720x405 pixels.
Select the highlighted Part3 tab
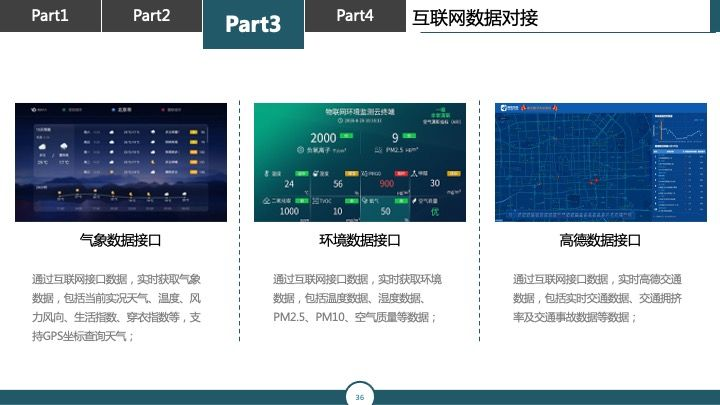[x=253, y=24]
